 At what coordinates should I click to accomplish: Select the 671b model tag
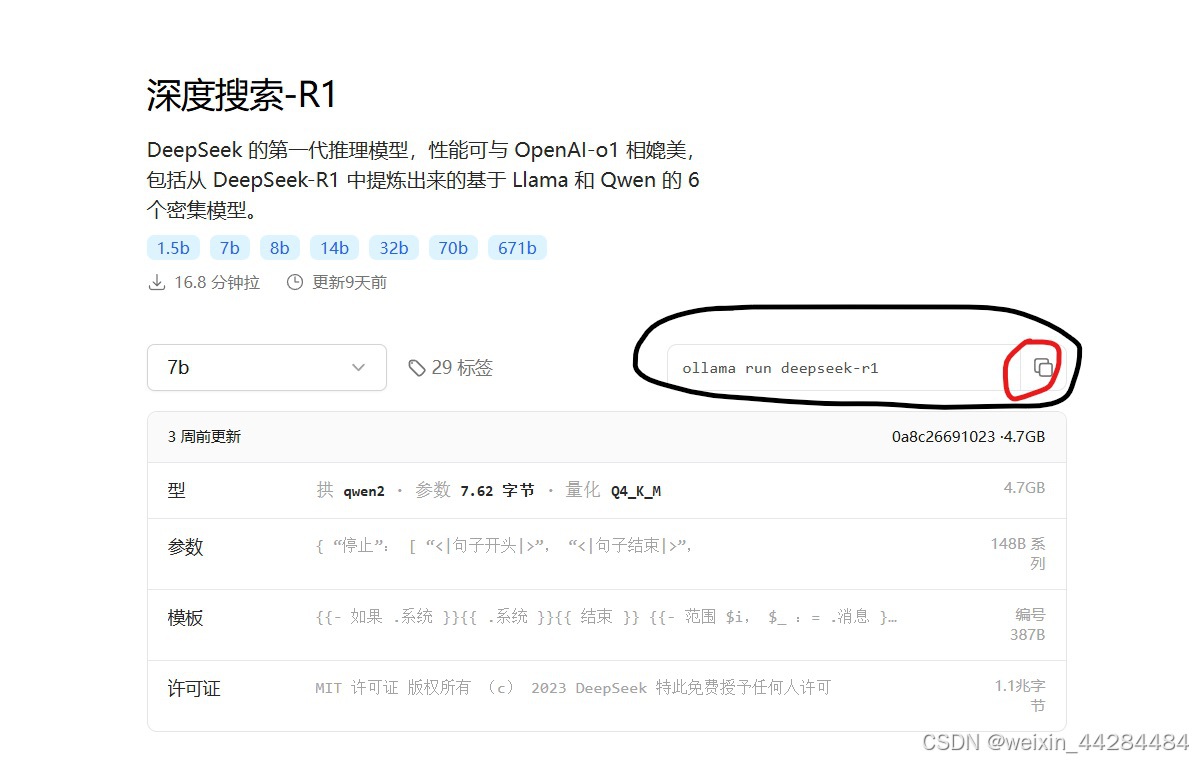[x=517, y=247]
